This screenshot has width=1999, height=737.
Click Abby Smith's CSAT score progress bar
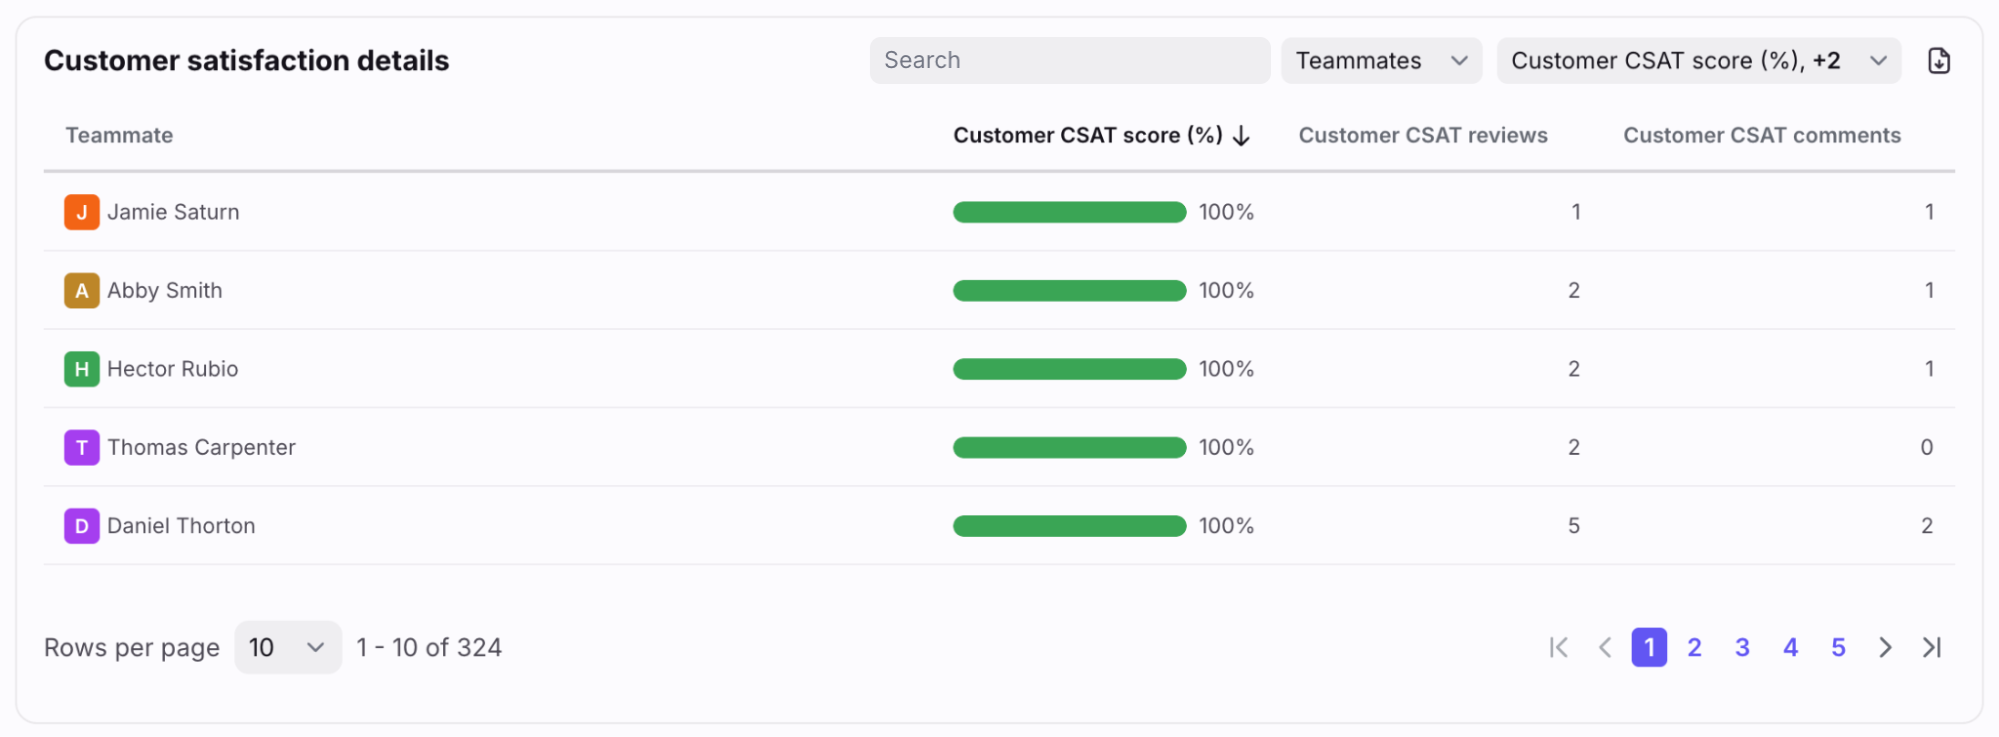coord(1069,291)
